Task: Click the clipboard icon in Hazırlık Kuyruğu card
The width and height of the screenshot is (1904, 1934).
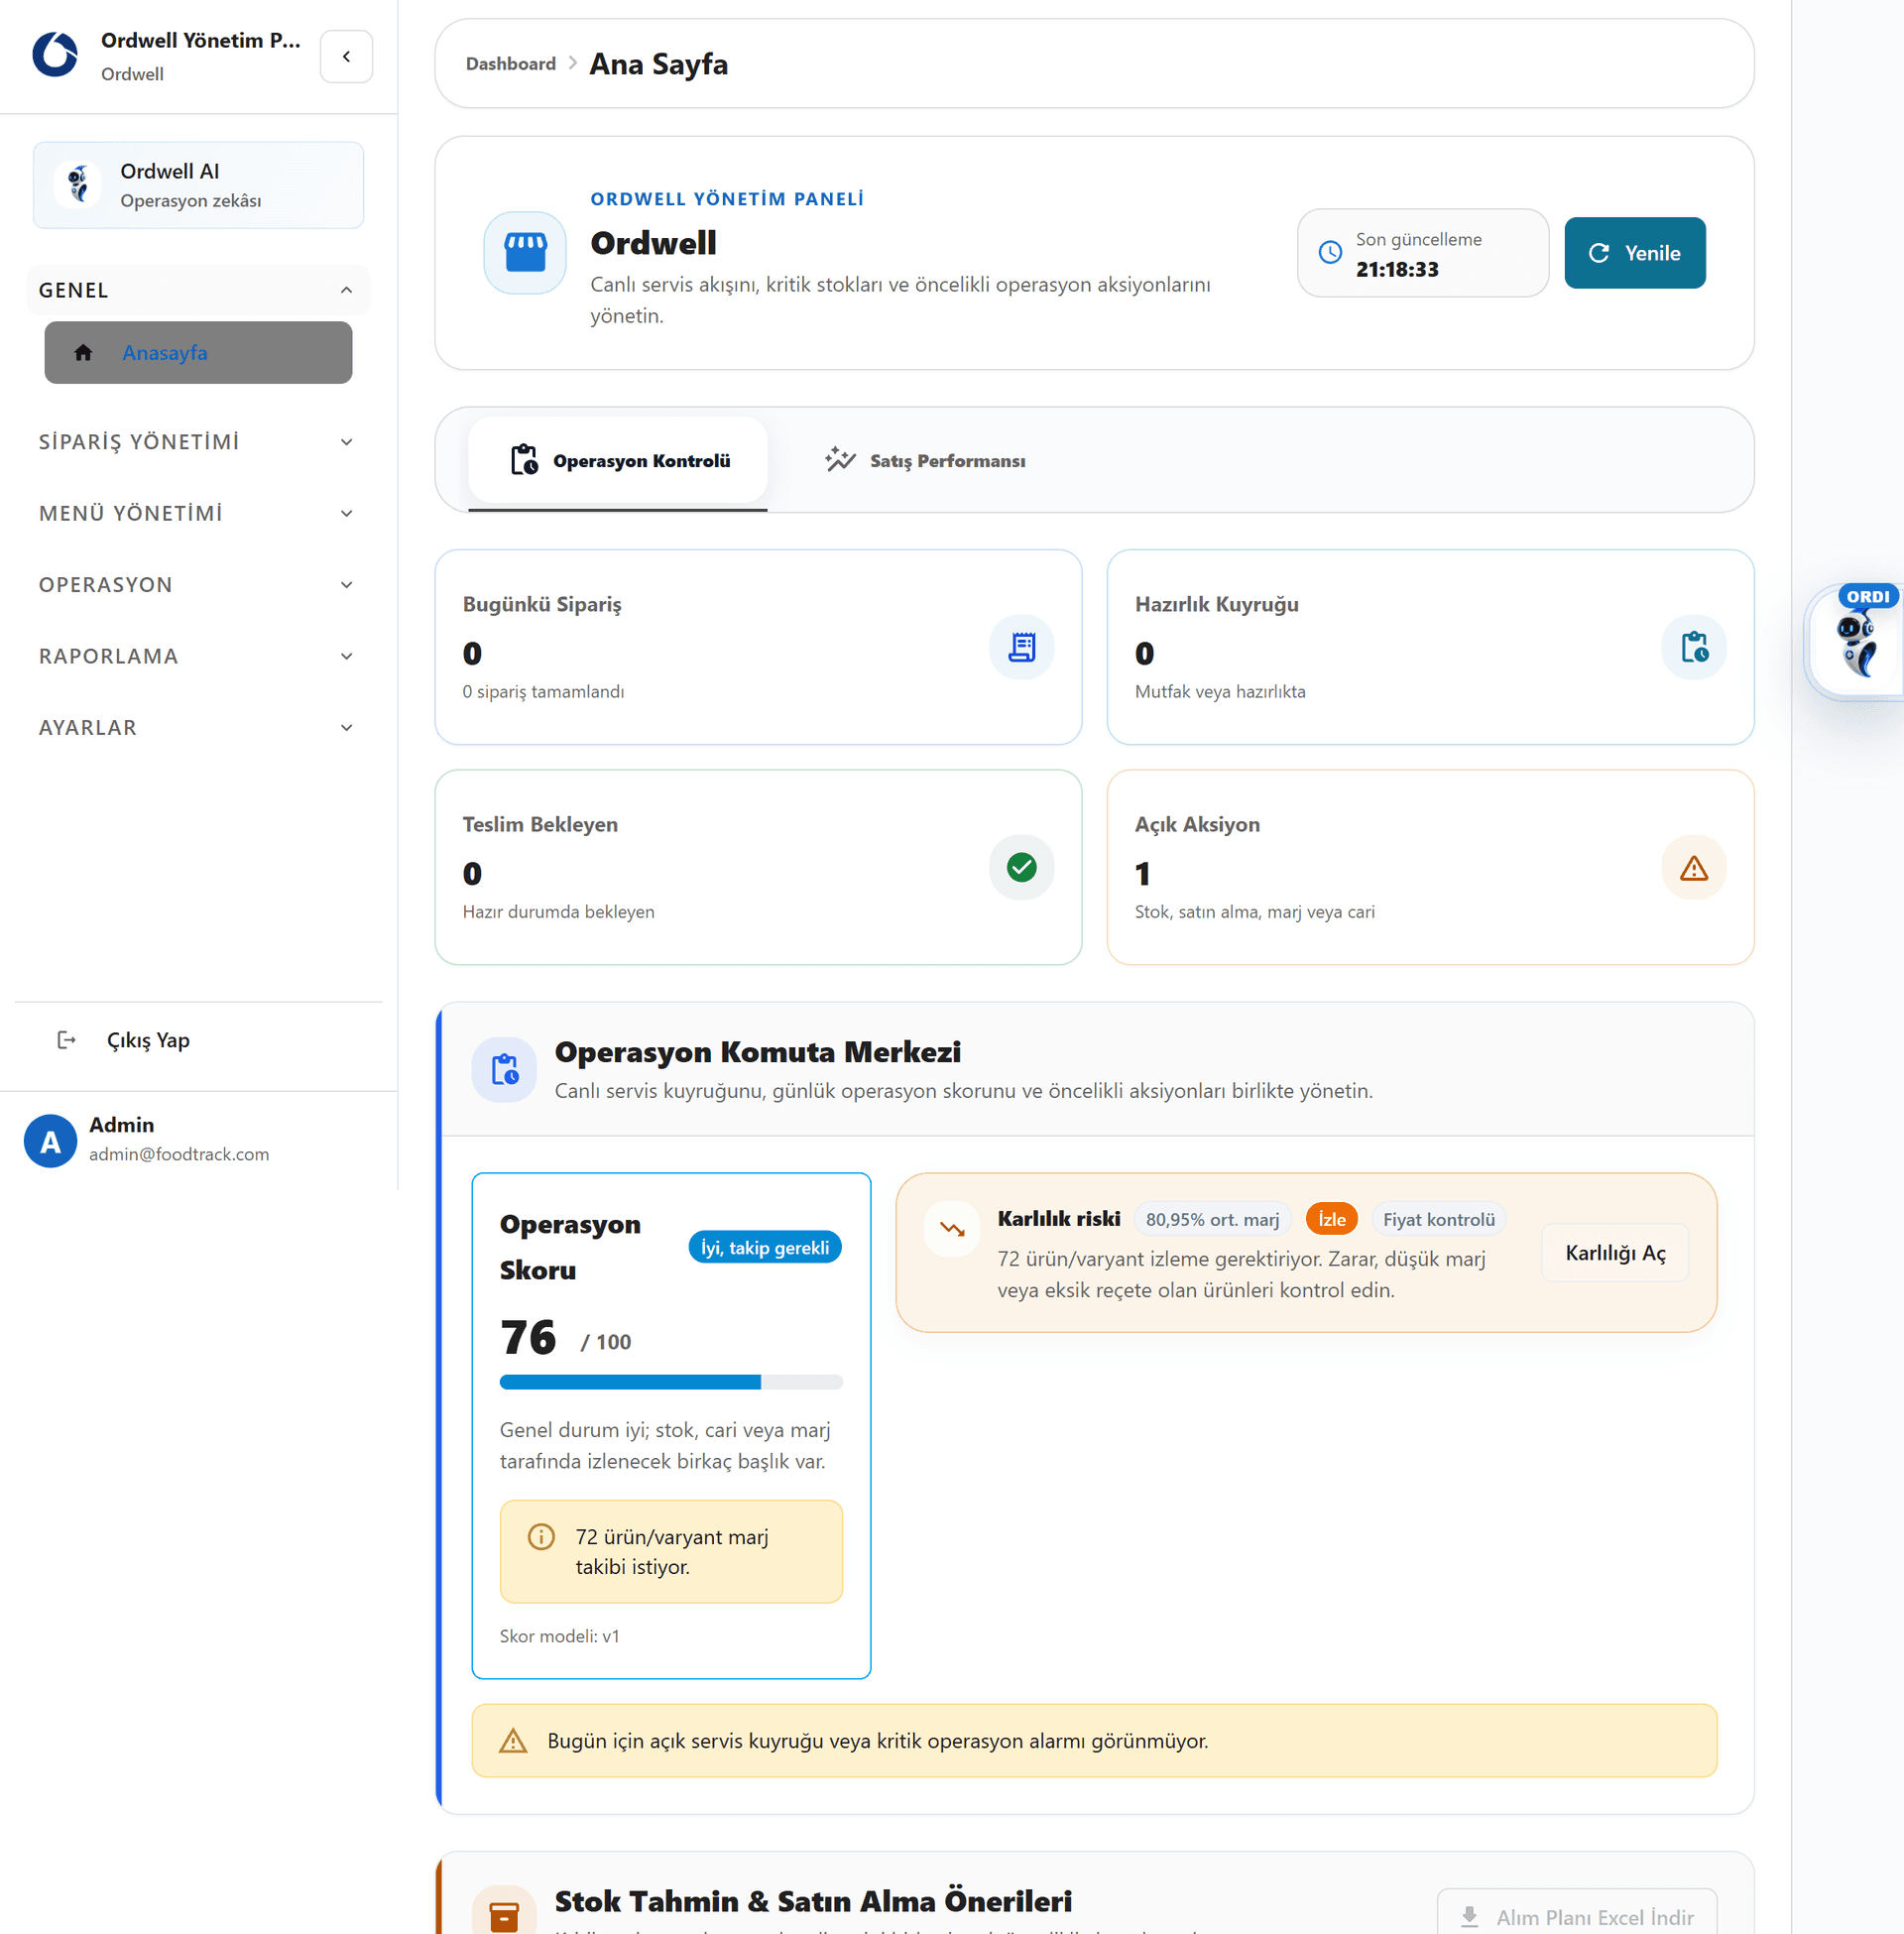Action: point(1693,647)
